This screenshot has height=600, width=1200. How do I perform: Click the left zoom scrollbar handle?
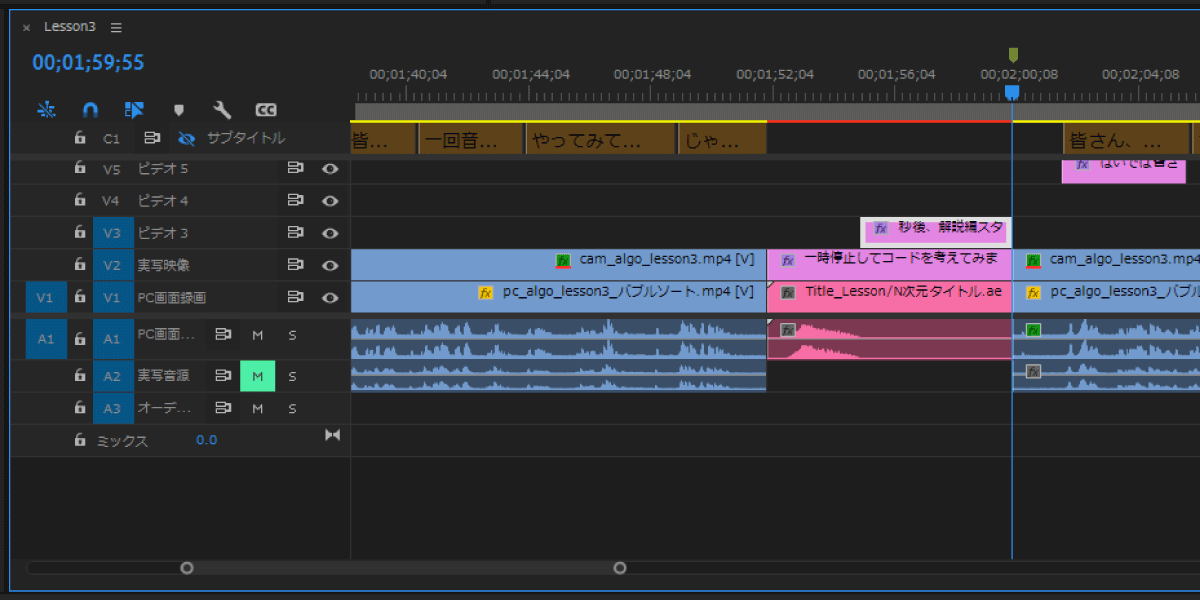[x=187, y=568]
